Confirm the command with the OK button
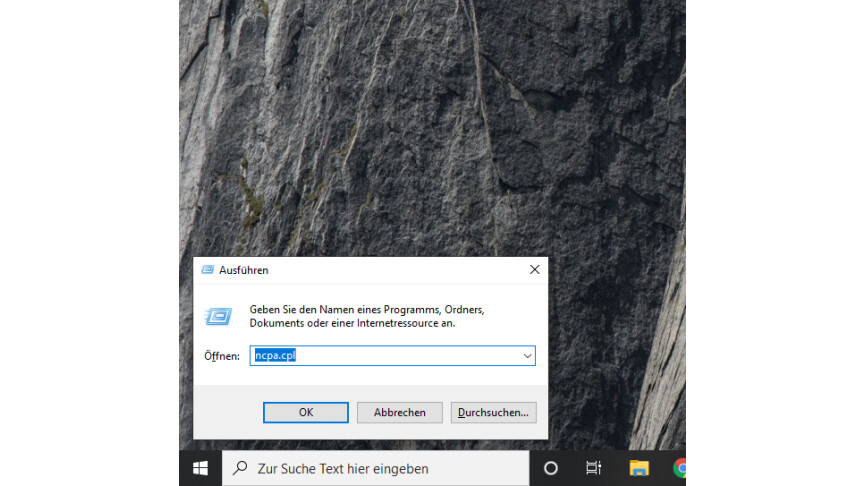Screen dimensions: 864x486 (306, 412)
